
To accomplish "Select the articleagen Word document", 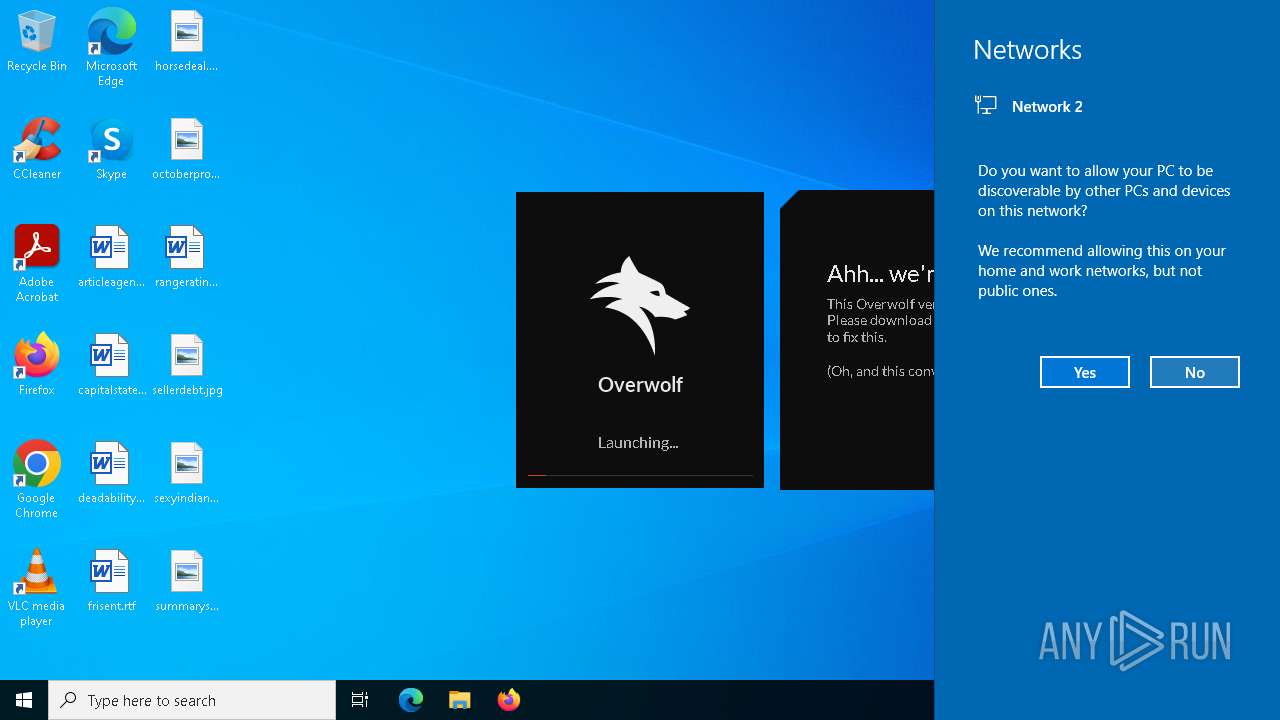I will 111,258.
